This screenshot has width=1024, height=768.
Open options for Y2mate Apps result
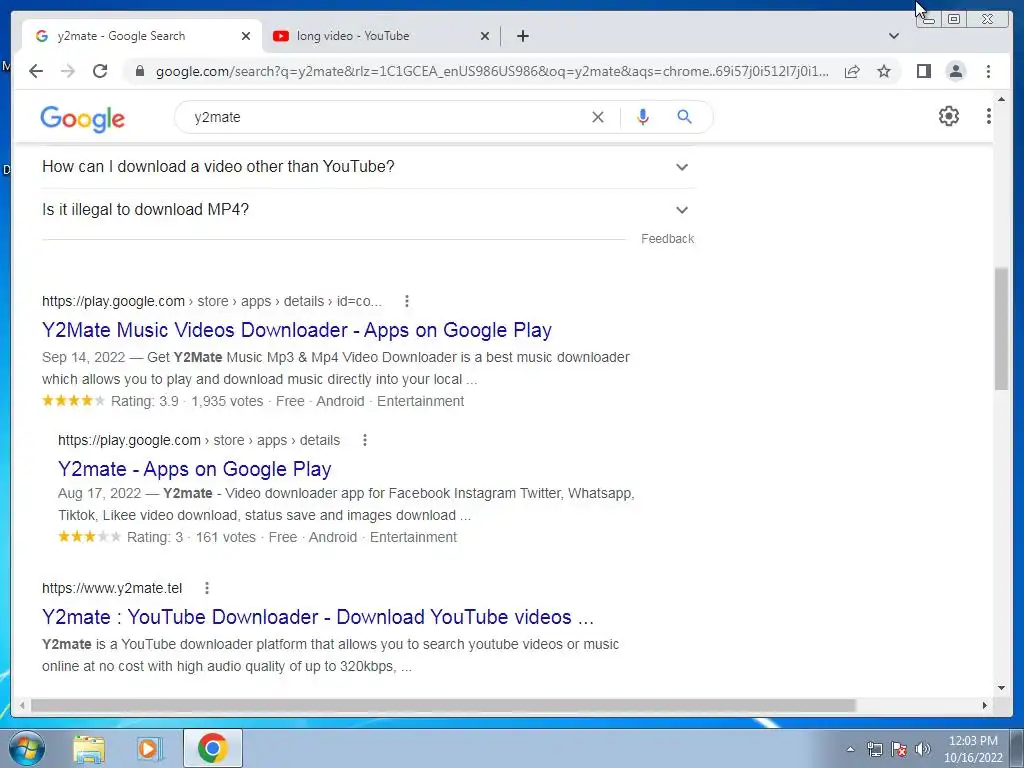tap(365, 440)
